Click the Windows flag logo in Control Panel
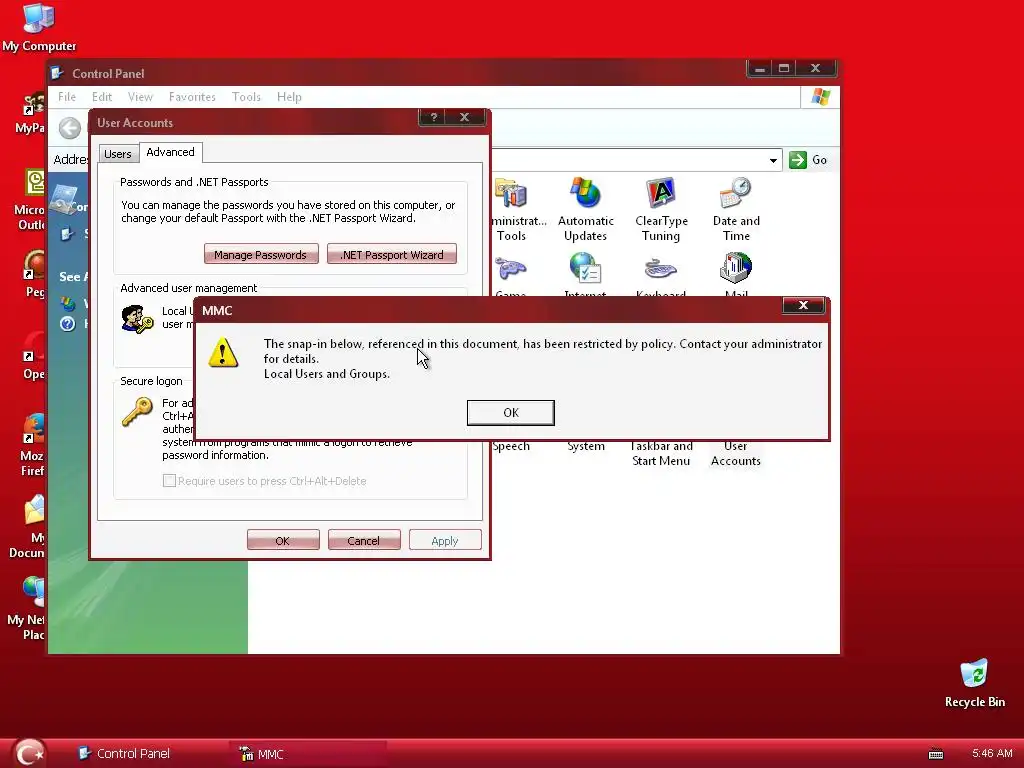 point(820,97)
